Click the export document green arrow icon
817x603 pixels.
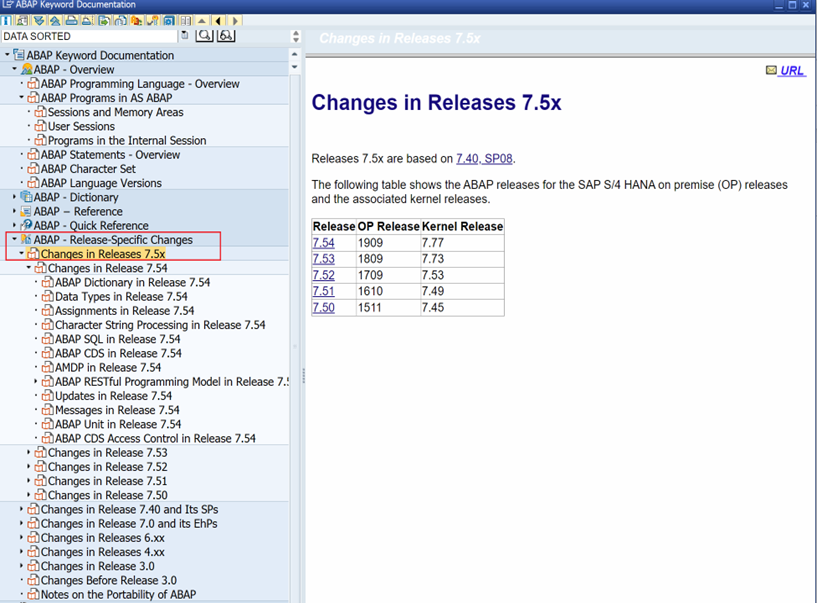click(x=104, y=21)
